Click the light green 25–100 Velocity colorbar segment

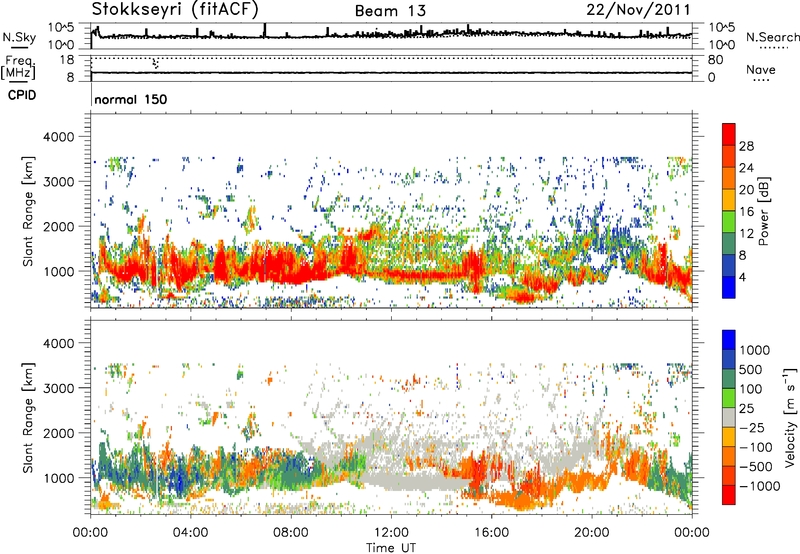pos(729,398)
